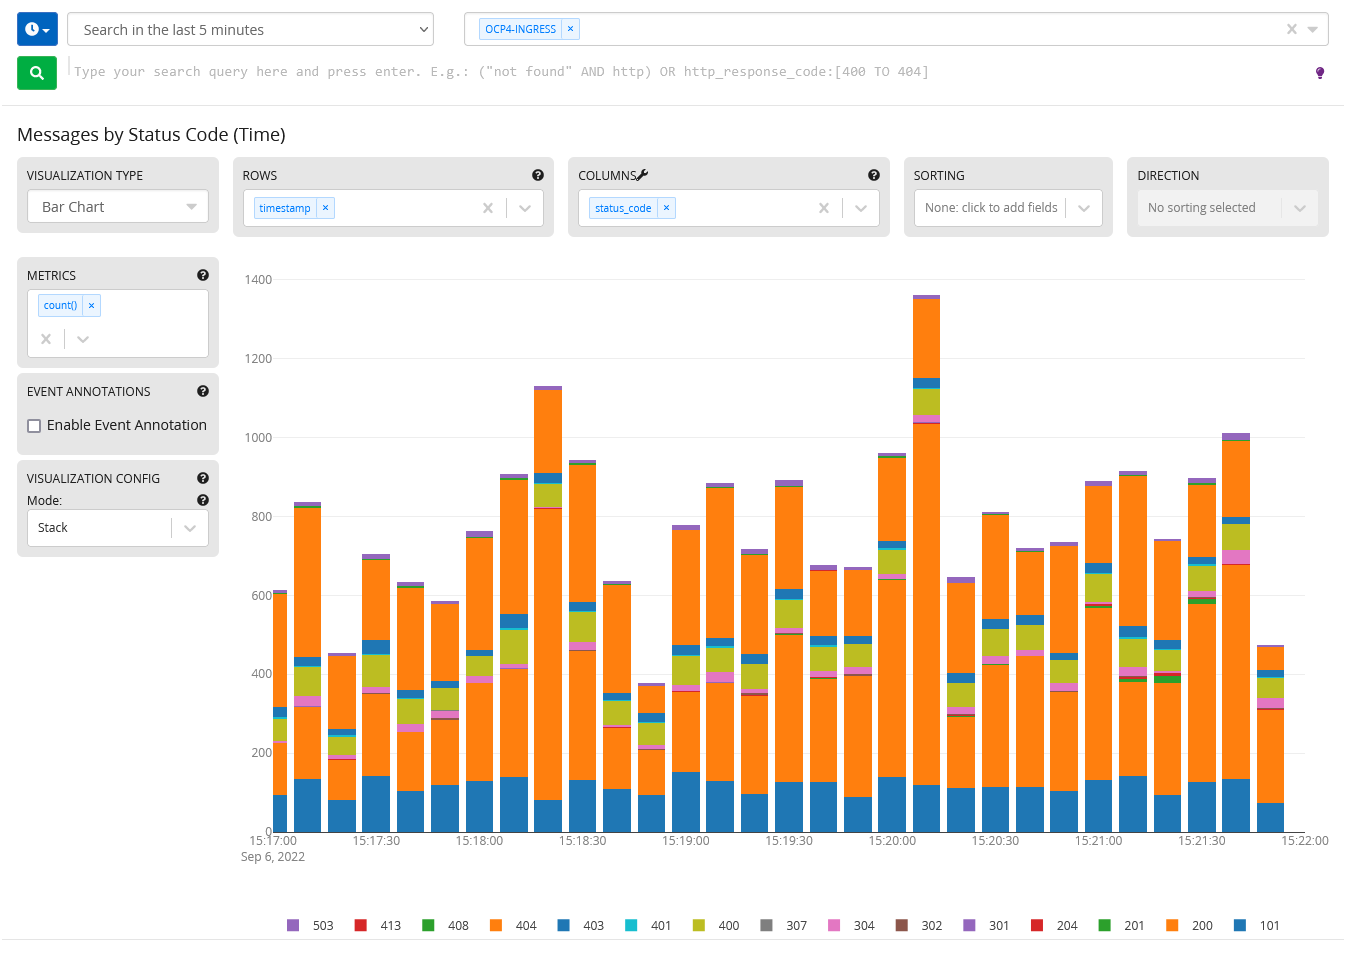The image size is (1345, 955).
Task: Open the Sorting fields dropdown
Action: (x=1007, y=208)
